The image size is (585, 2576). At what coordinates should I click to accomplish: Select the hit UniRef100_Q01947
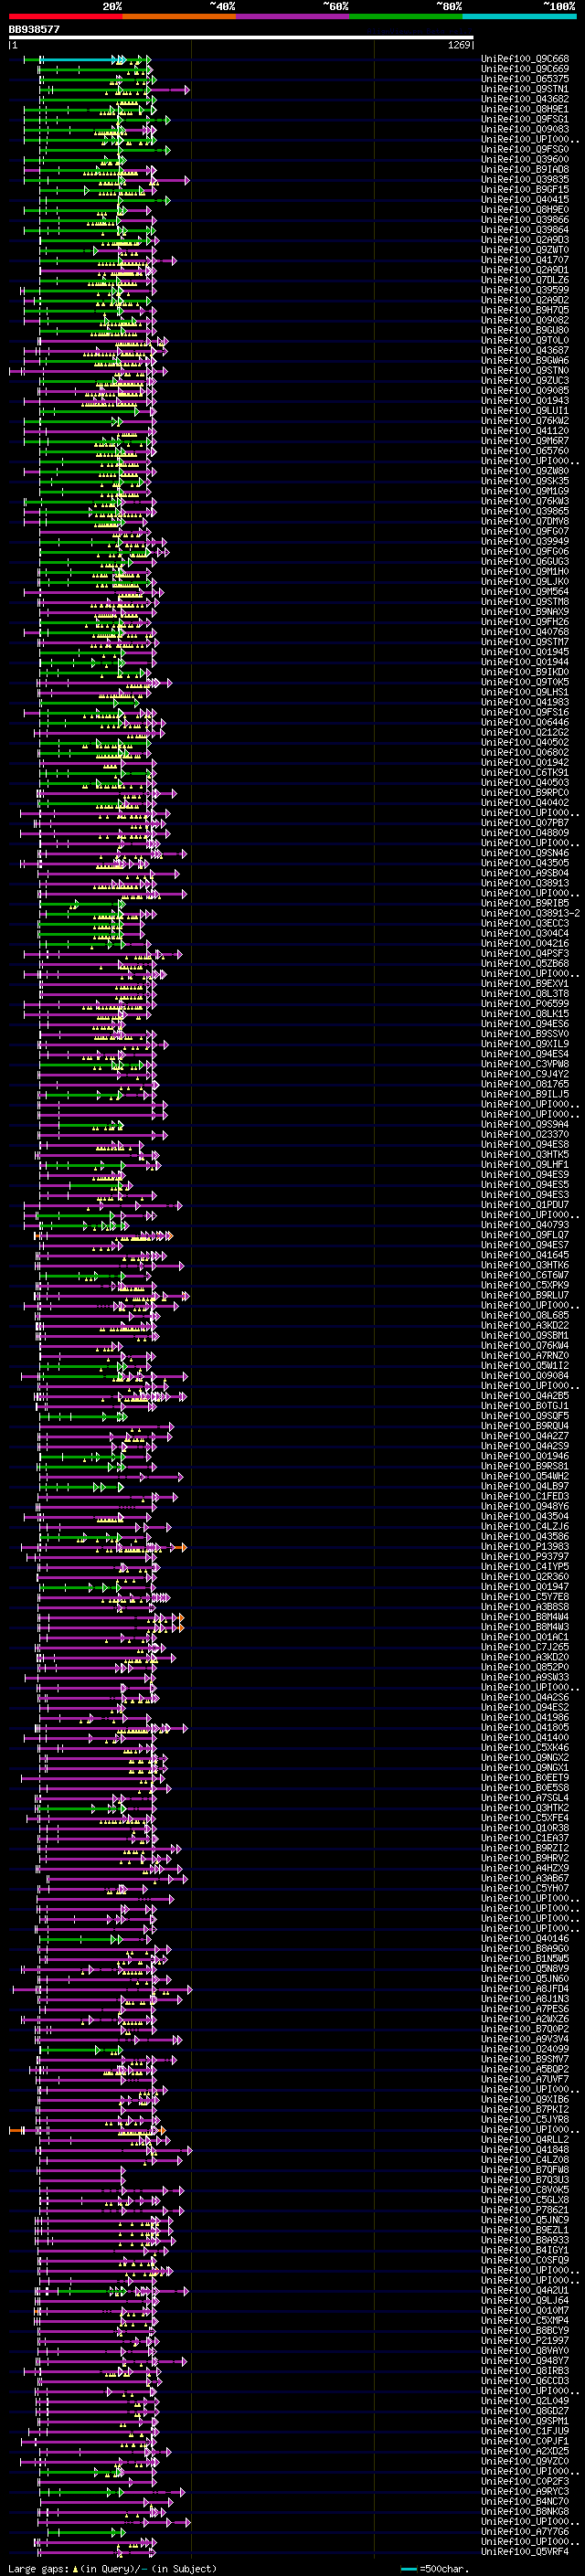[x=525, y=1587]
